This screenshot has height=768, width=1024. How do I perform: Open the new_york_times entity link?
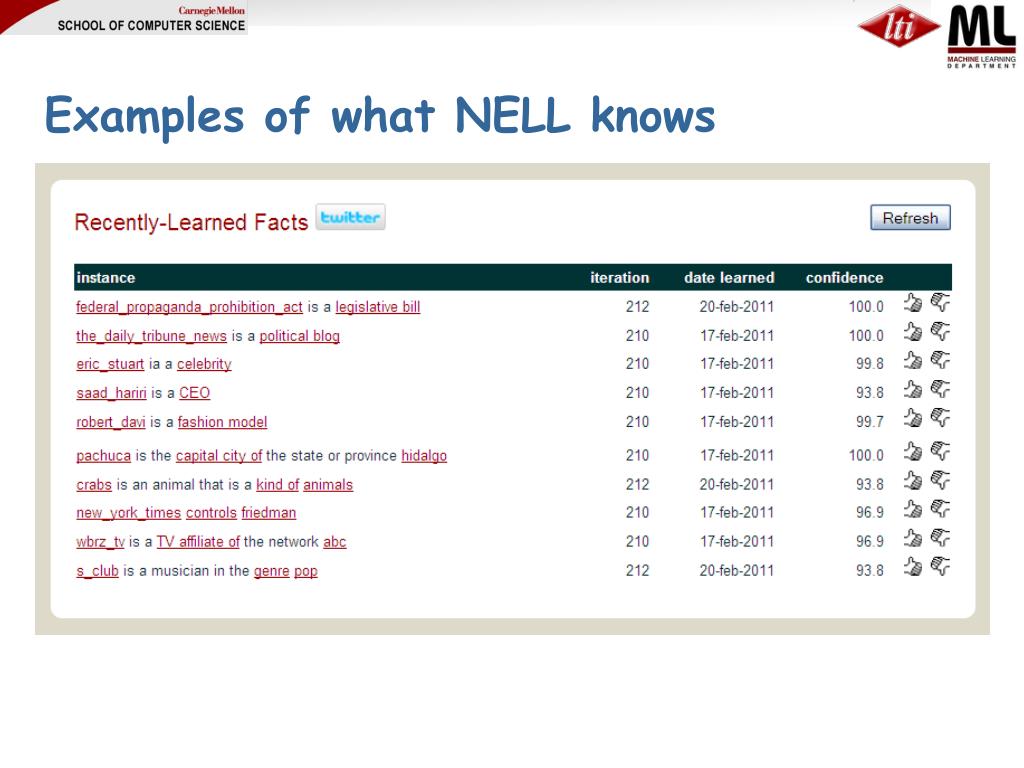pyautogui.click(x=129, y=513)
